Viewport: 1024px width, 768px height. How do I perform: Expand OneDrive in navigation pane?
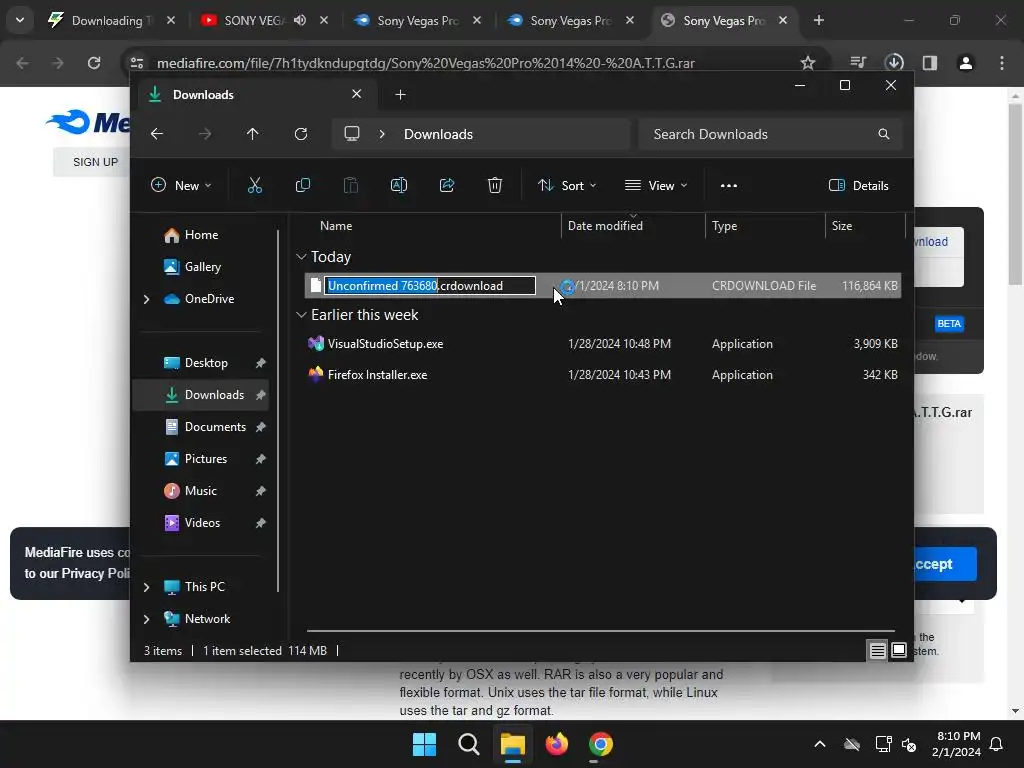[146, 299]
